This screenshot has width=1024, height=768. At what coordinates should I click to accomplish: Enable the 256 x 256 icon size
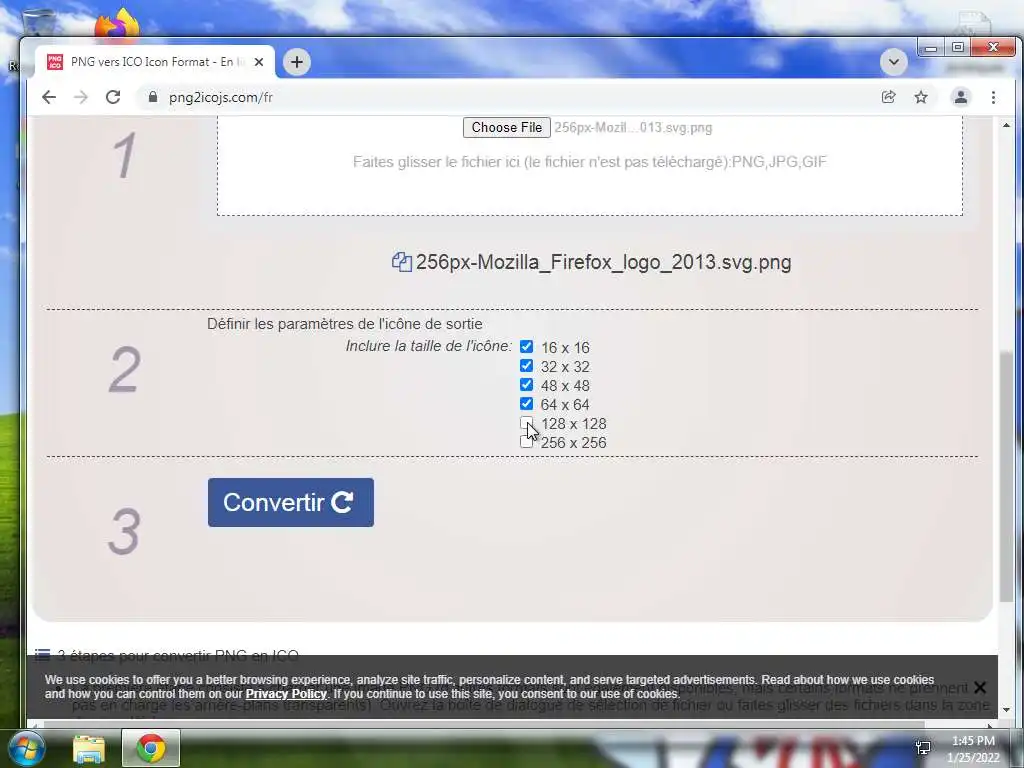pyautogui.click(x=526, y=442)
